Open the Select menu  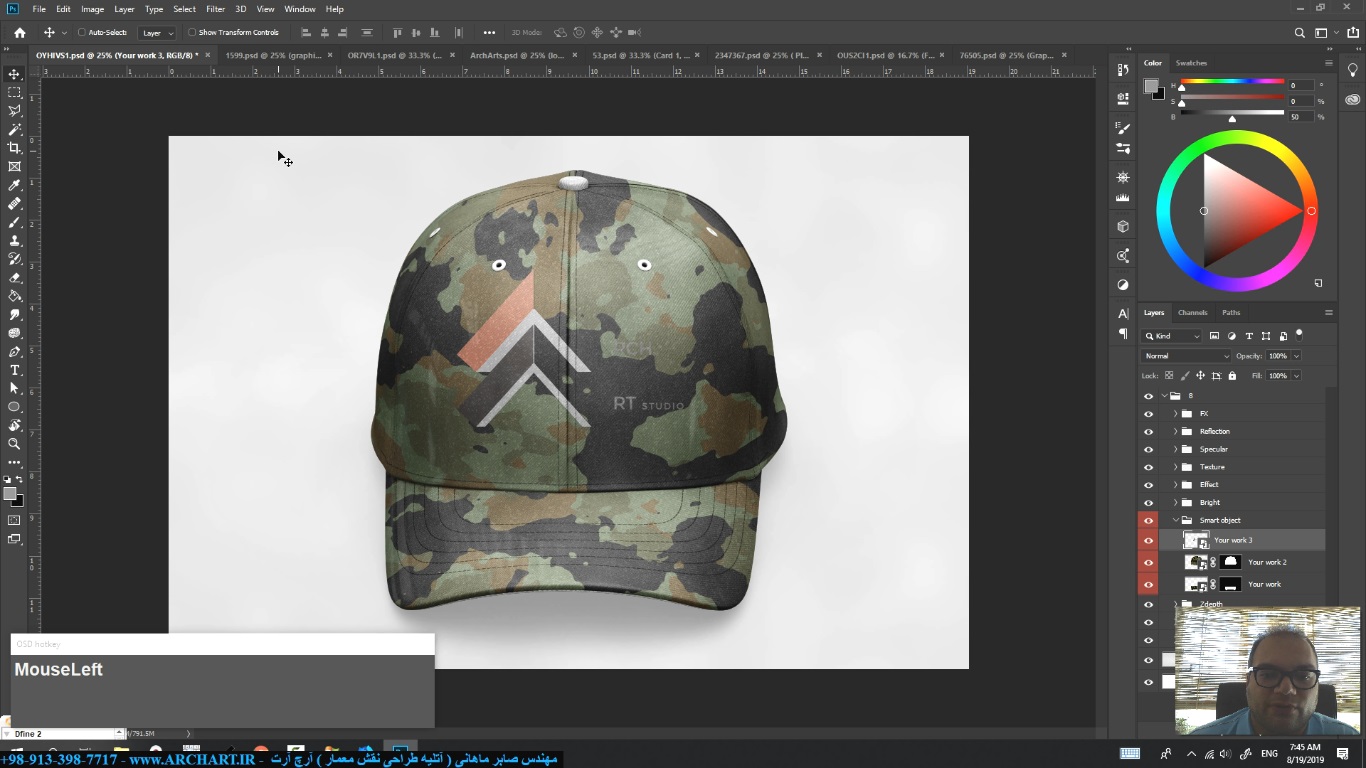[x=184, y=9]
